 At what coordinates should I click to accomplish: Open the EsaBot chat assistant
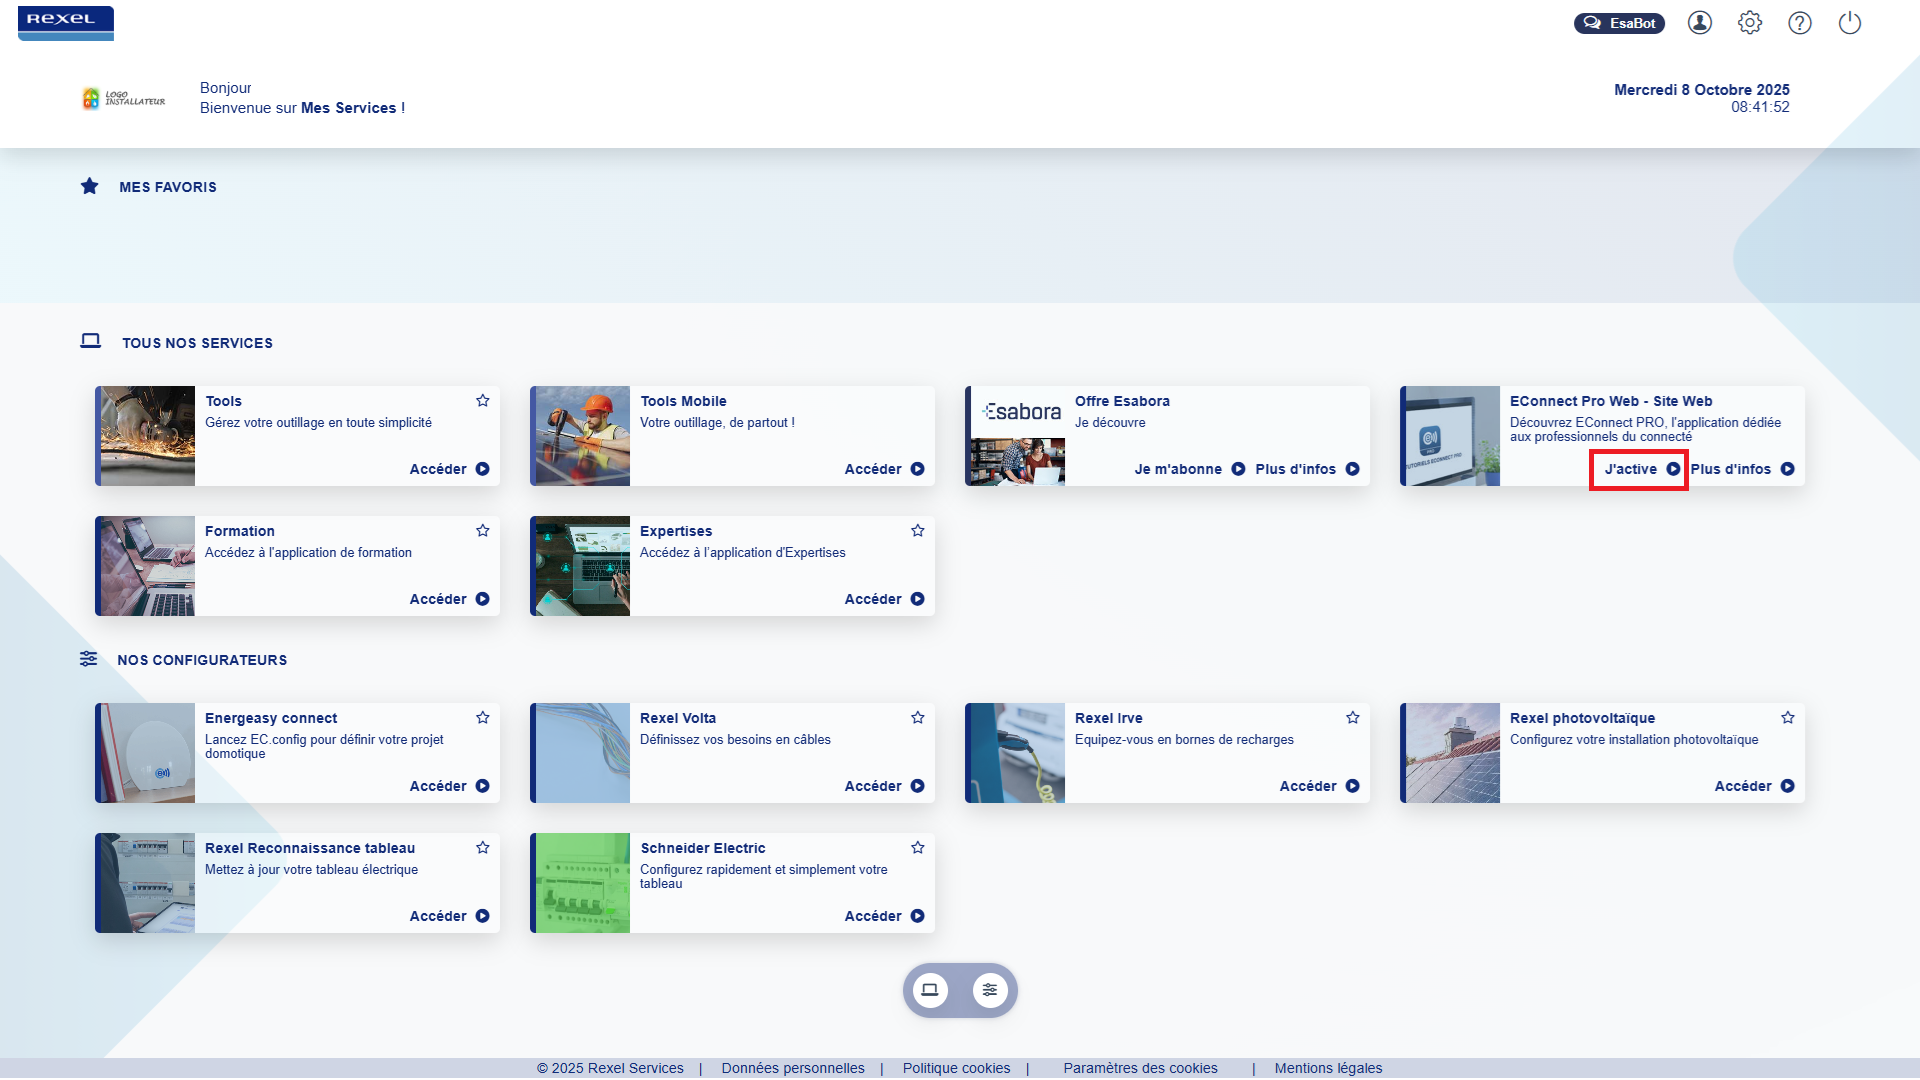coord(1619,22)
